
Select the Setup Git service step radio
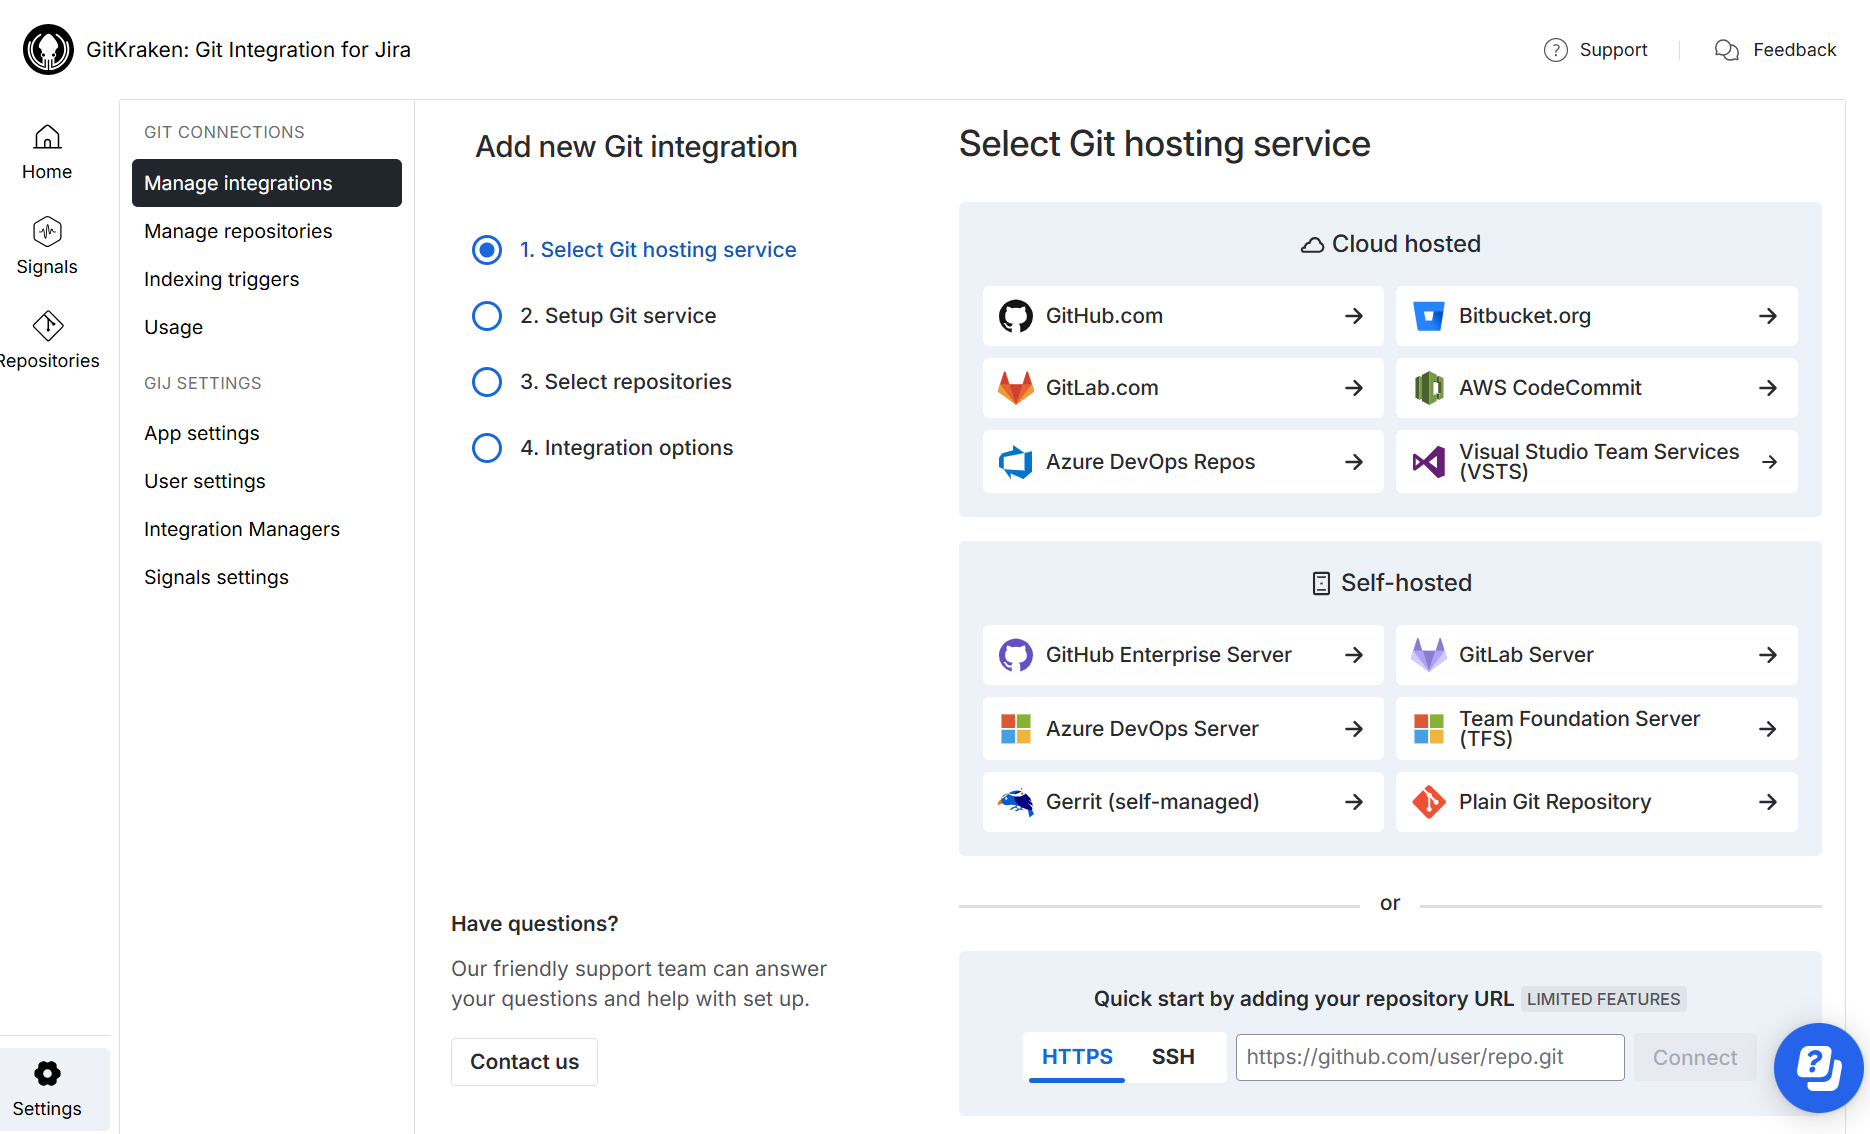[487, 316]
